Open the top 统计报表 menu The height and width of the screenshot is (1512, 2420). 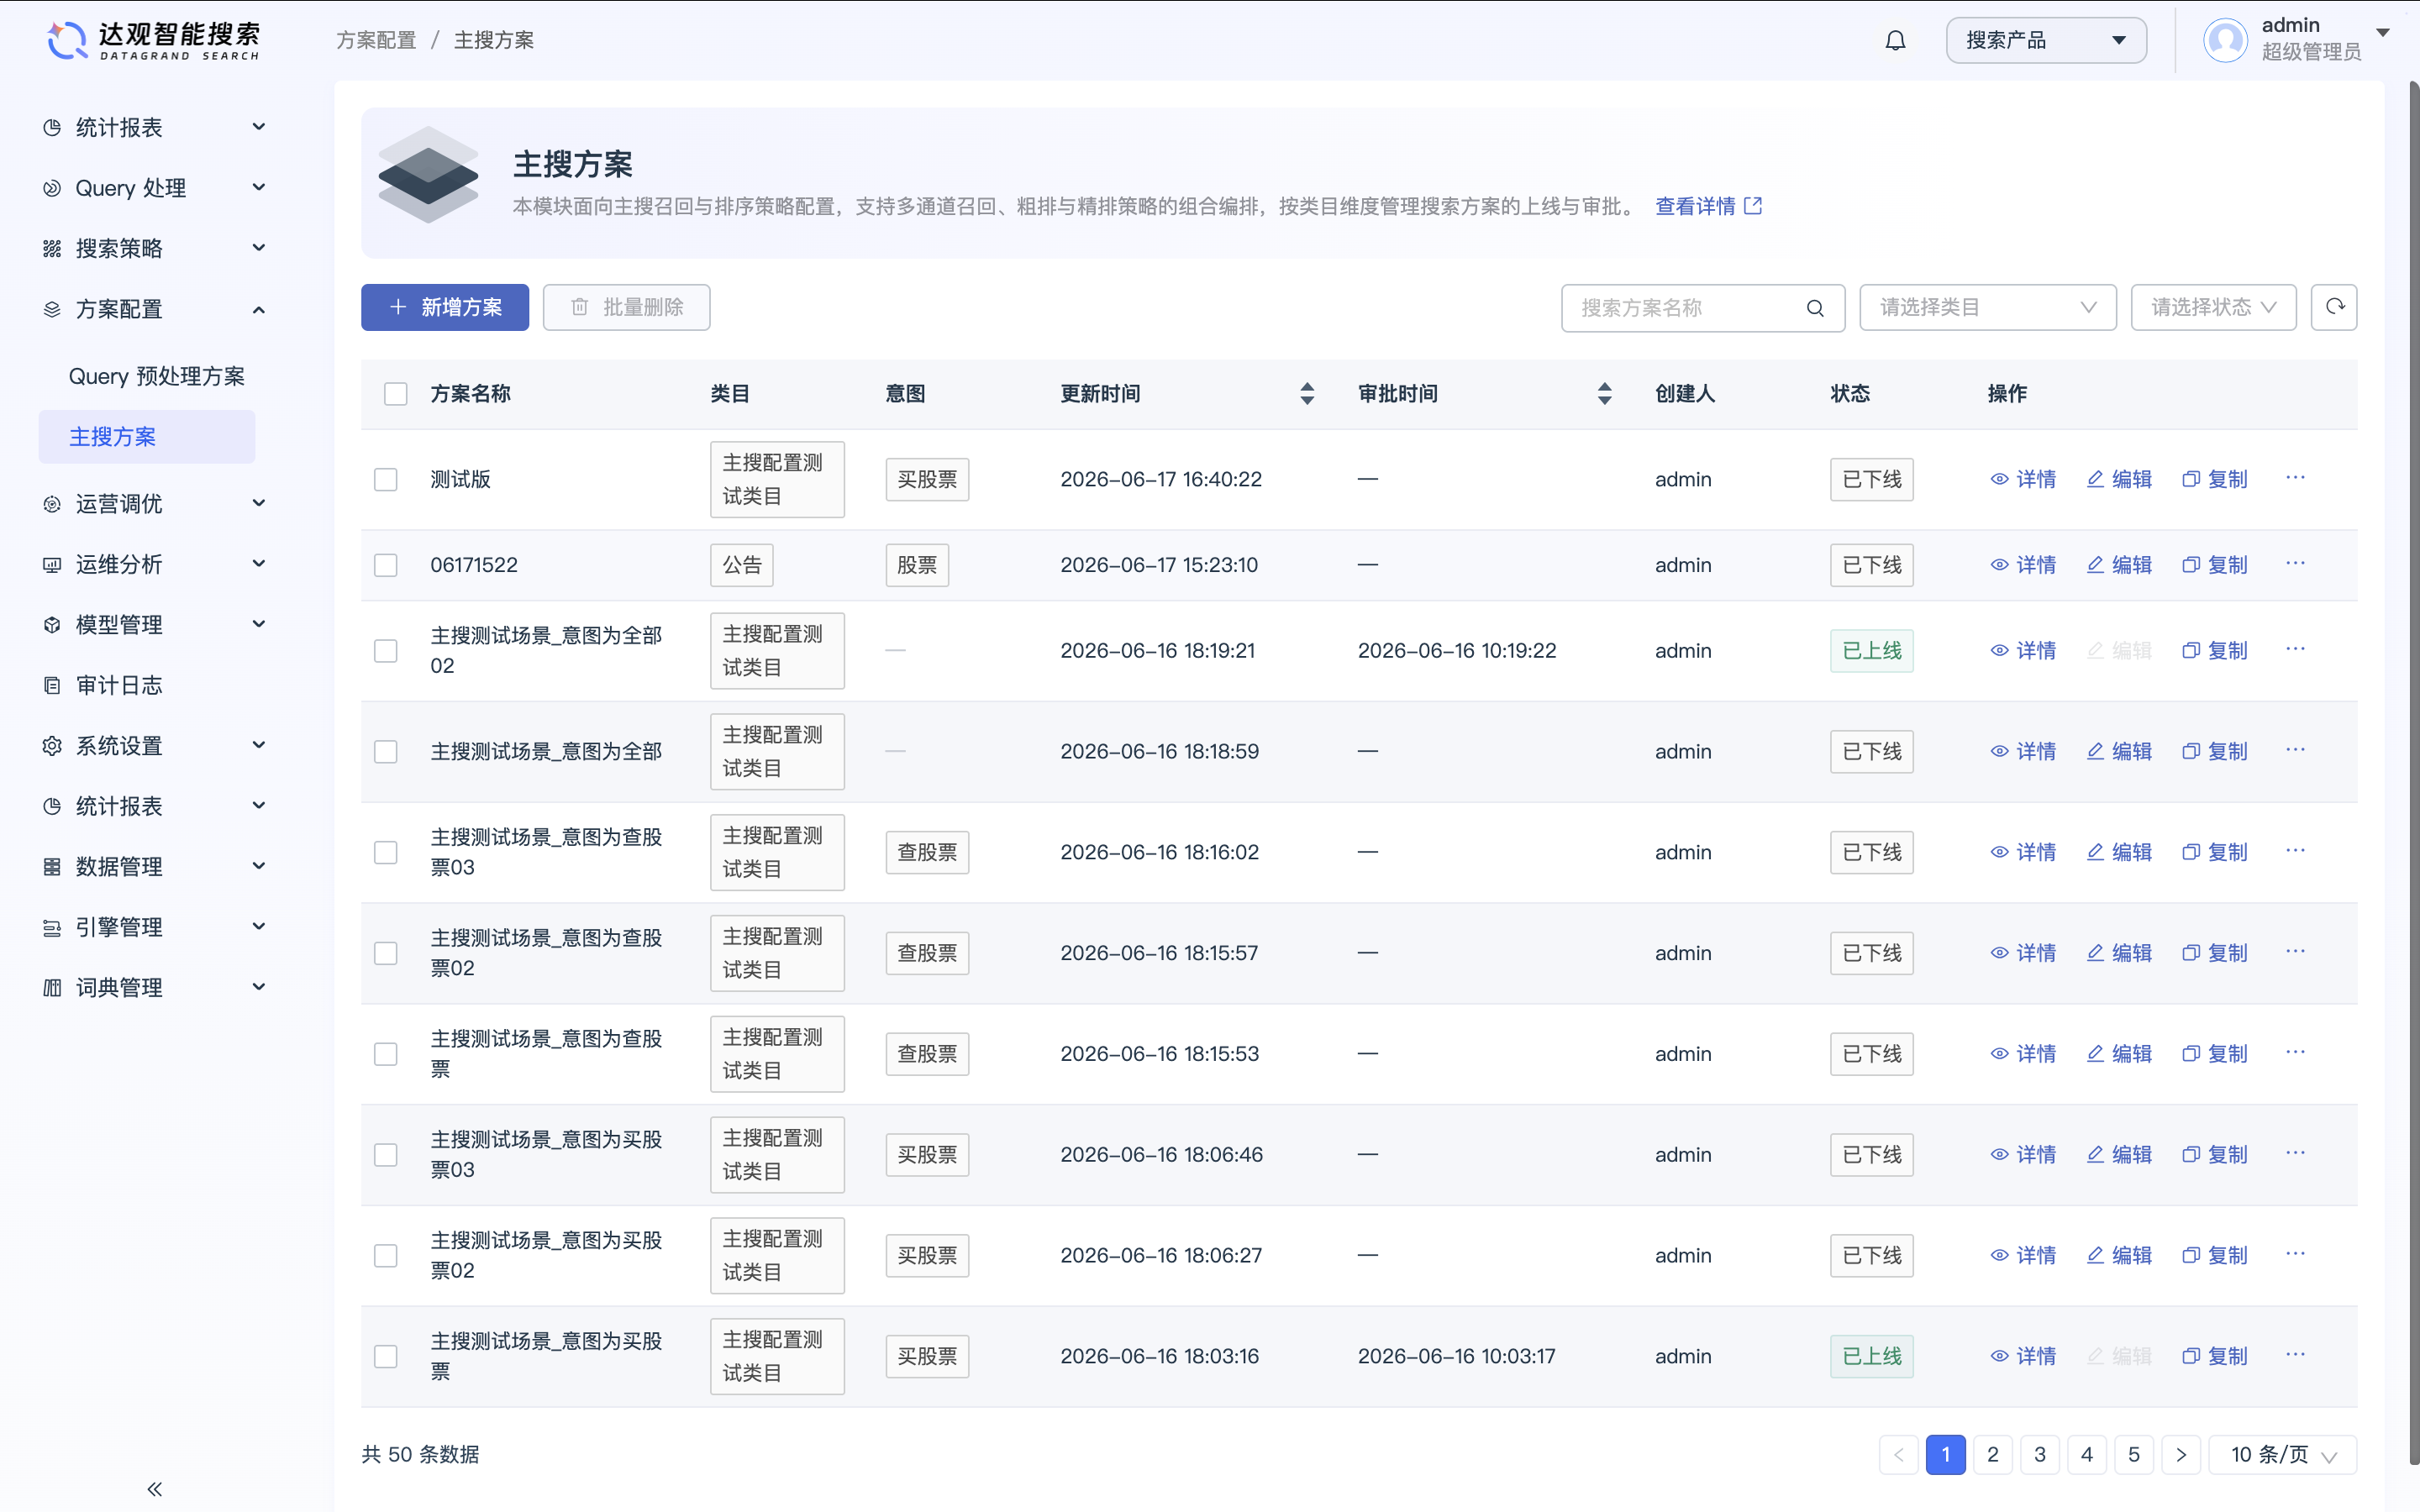tap(154, 127)
